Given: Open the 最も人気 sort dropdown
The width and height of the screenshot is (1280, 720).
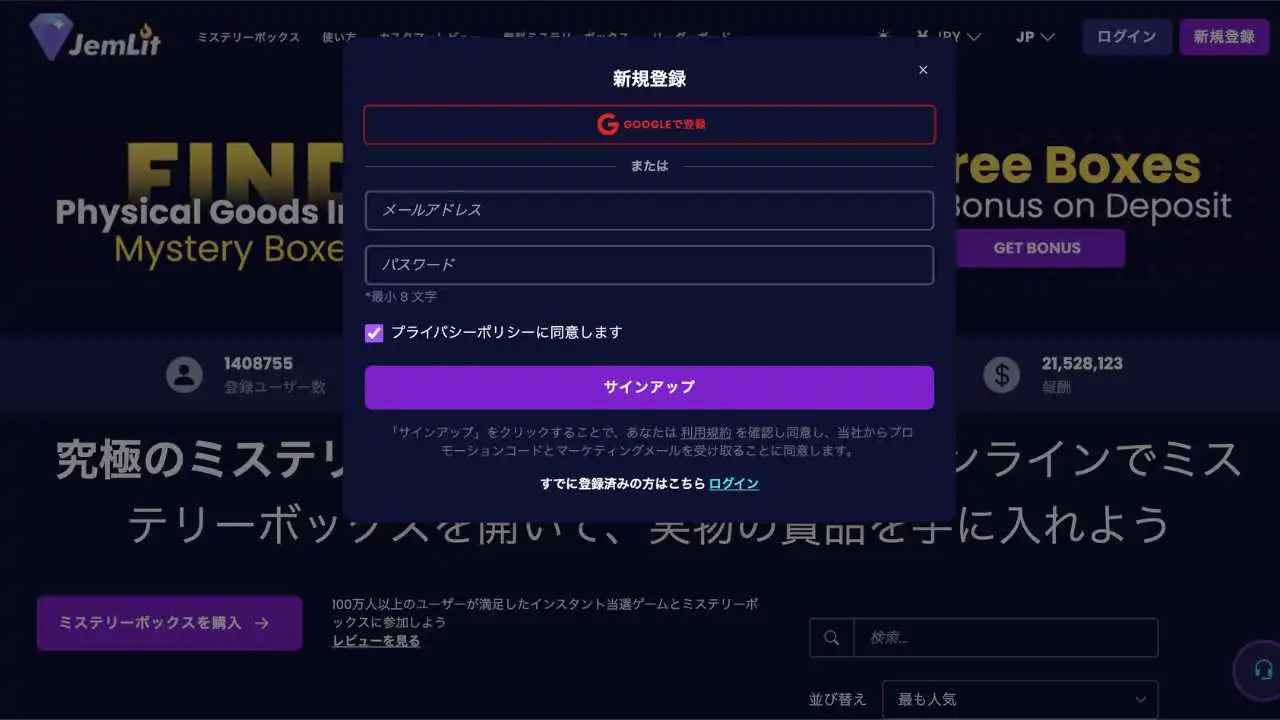Looking at the screenshot, I should (x=1020, y=700).
